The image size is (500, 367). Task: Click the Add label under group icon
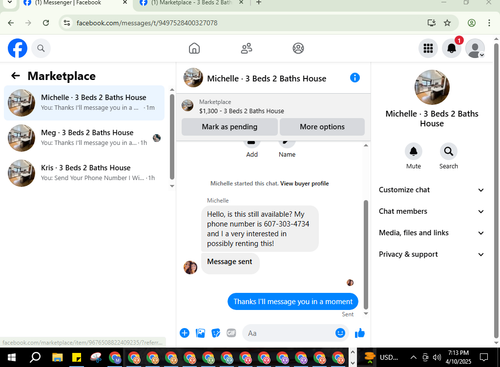[x=252, y=155]
